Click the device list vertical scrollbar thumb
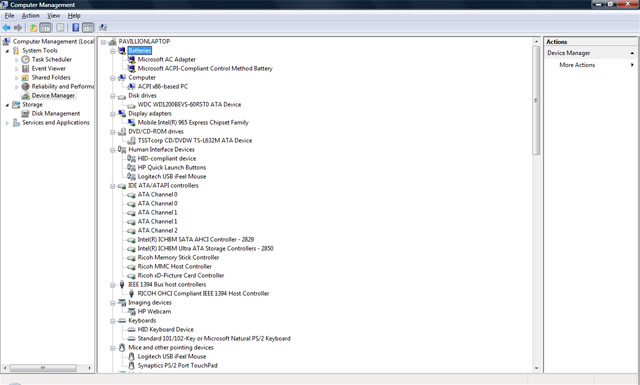 [536, 100]
